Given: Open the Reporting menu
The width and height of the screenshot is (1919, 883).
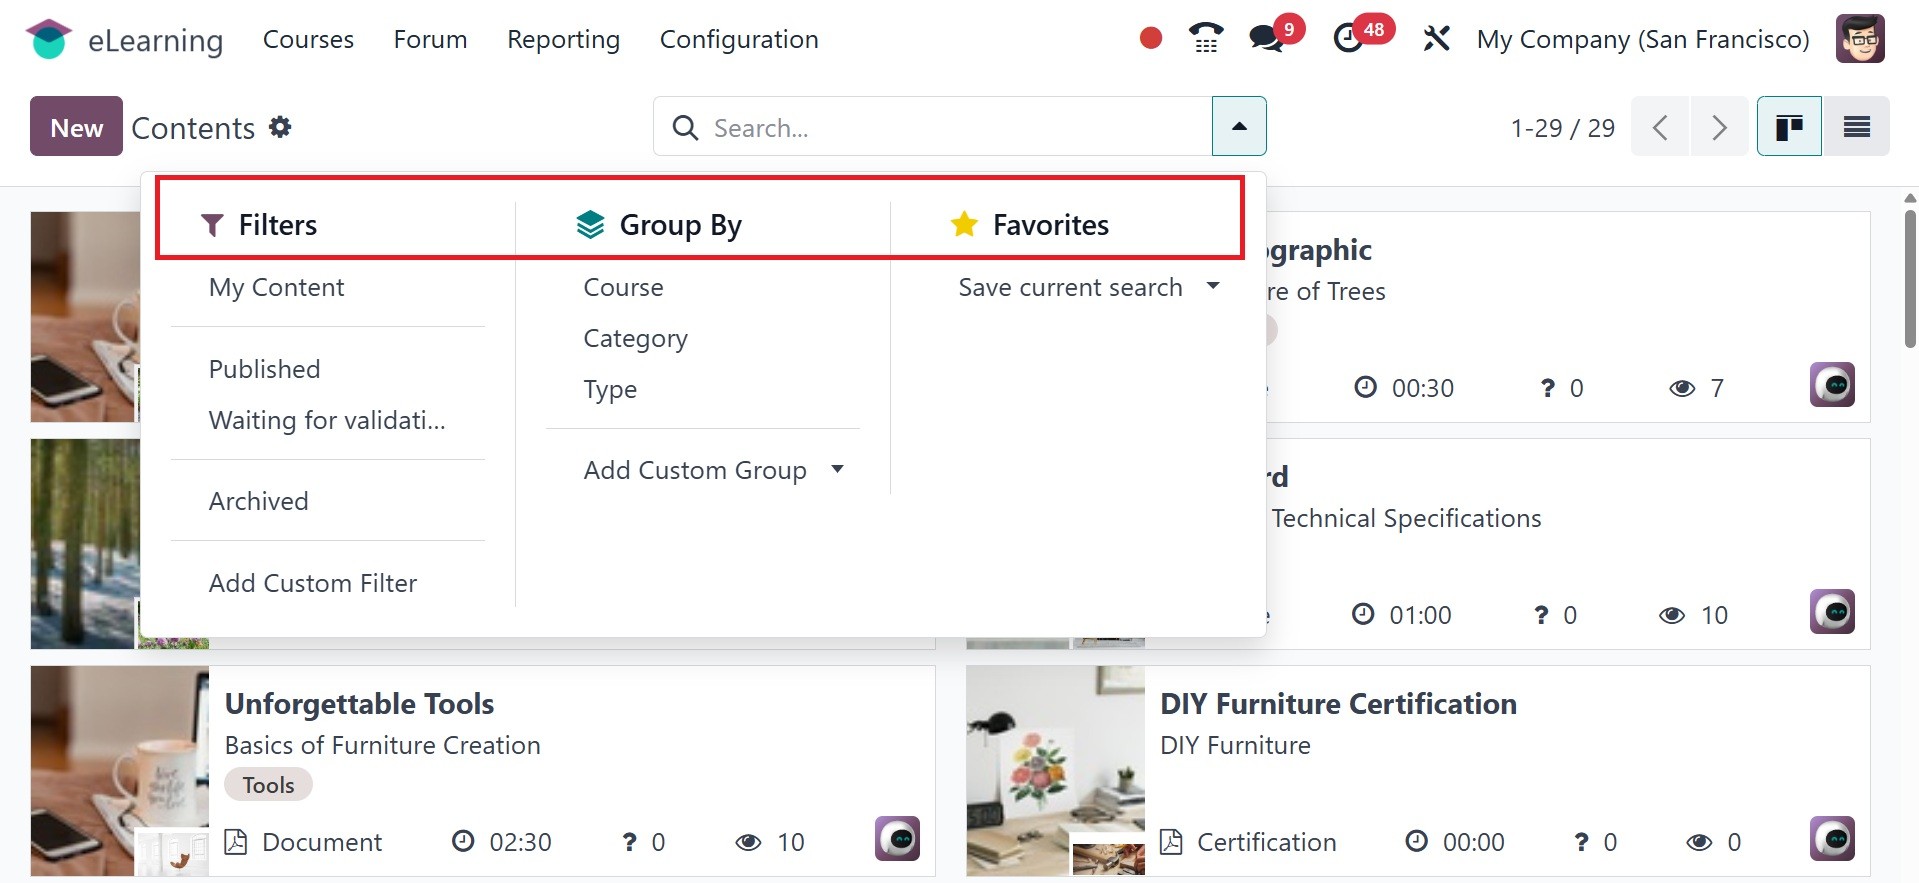Looking at the screenshot, I should (x=563, y=39).
